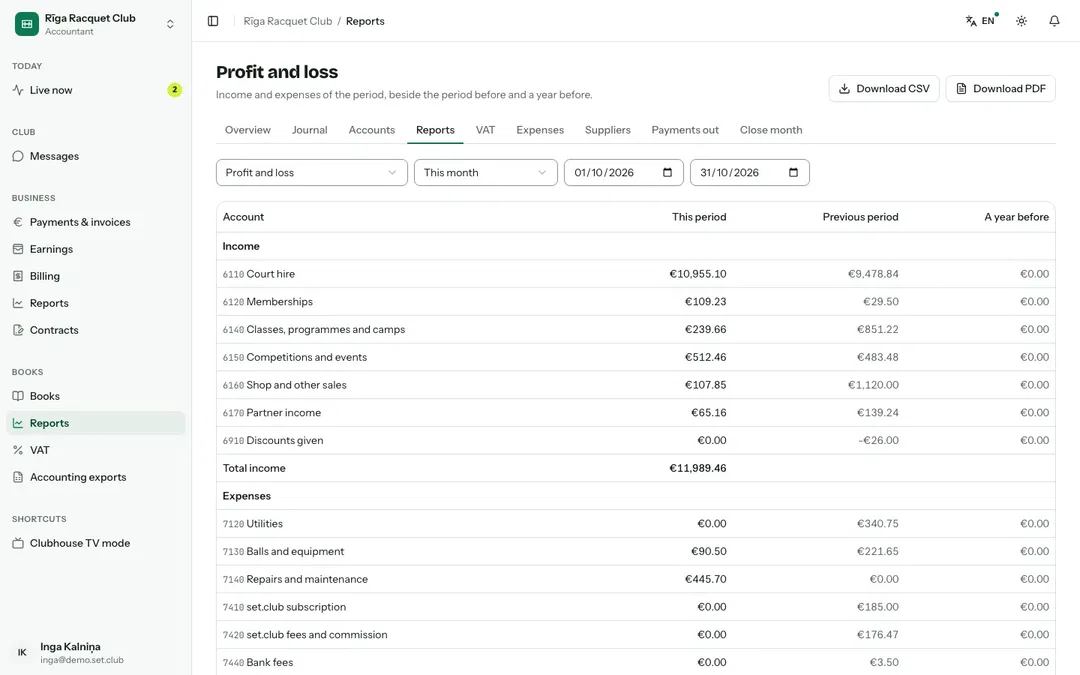Screen dimensions: 1080x675
Task: Click the Contracts document icon
Action: coord(18,330)
